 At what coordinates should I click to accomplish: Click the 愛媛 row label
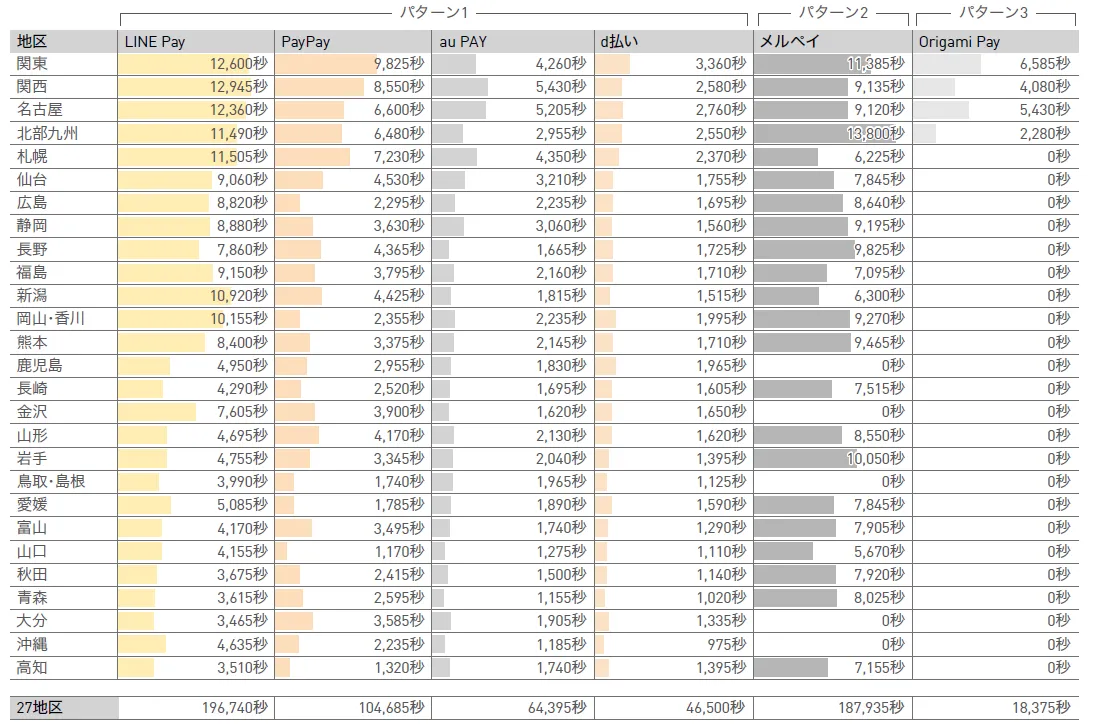click(x=32, y=505)
